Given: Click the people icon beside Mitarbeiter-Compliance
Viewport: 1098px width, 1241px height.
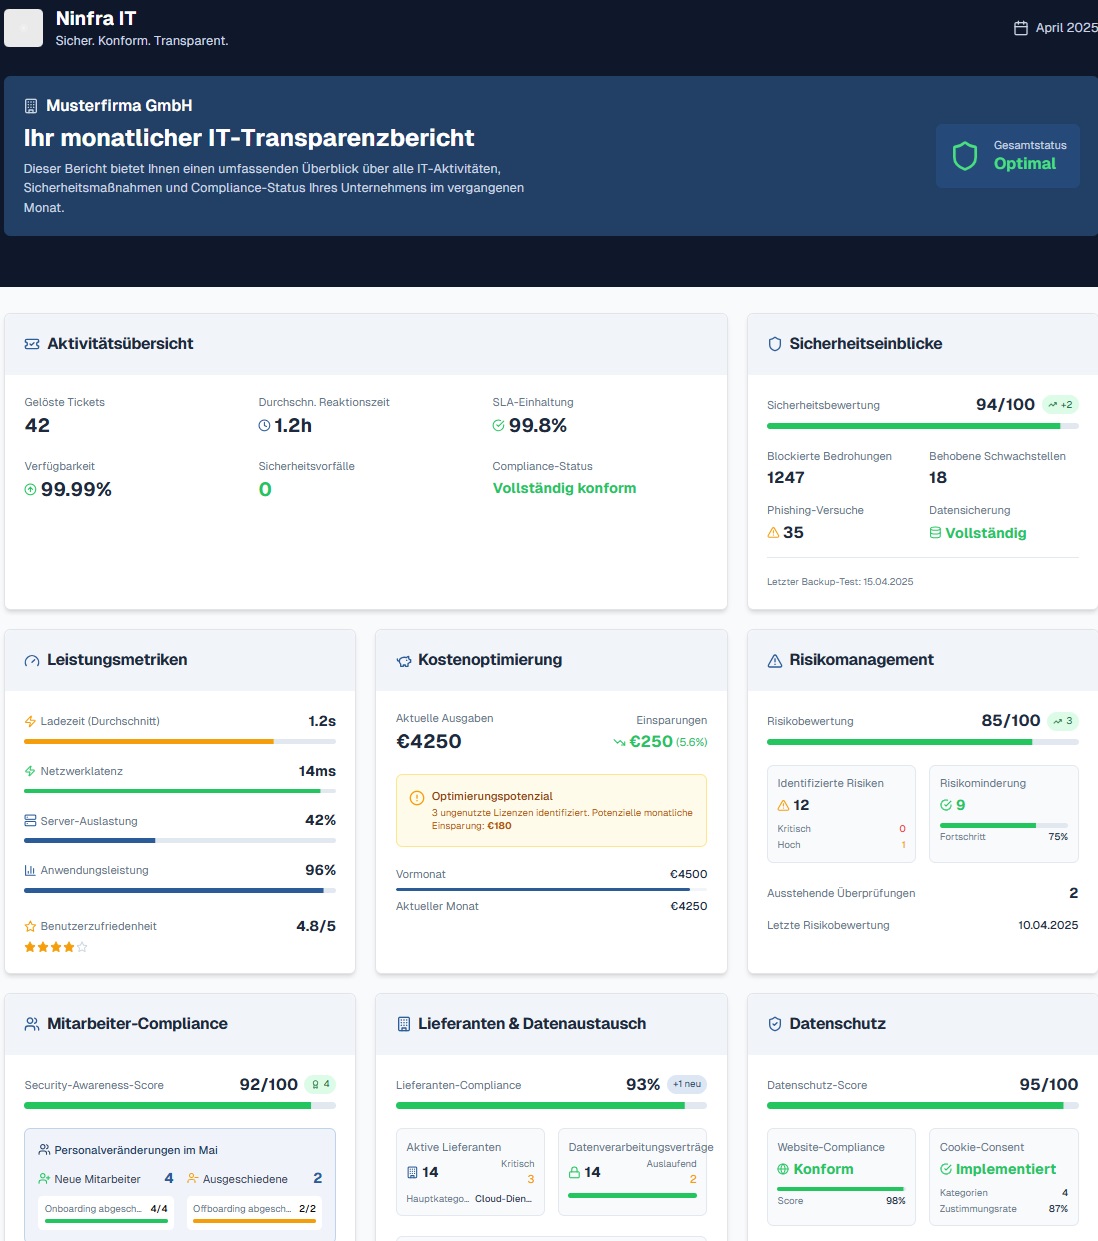Looking at the screenshot, I should tap(32, 1024).
